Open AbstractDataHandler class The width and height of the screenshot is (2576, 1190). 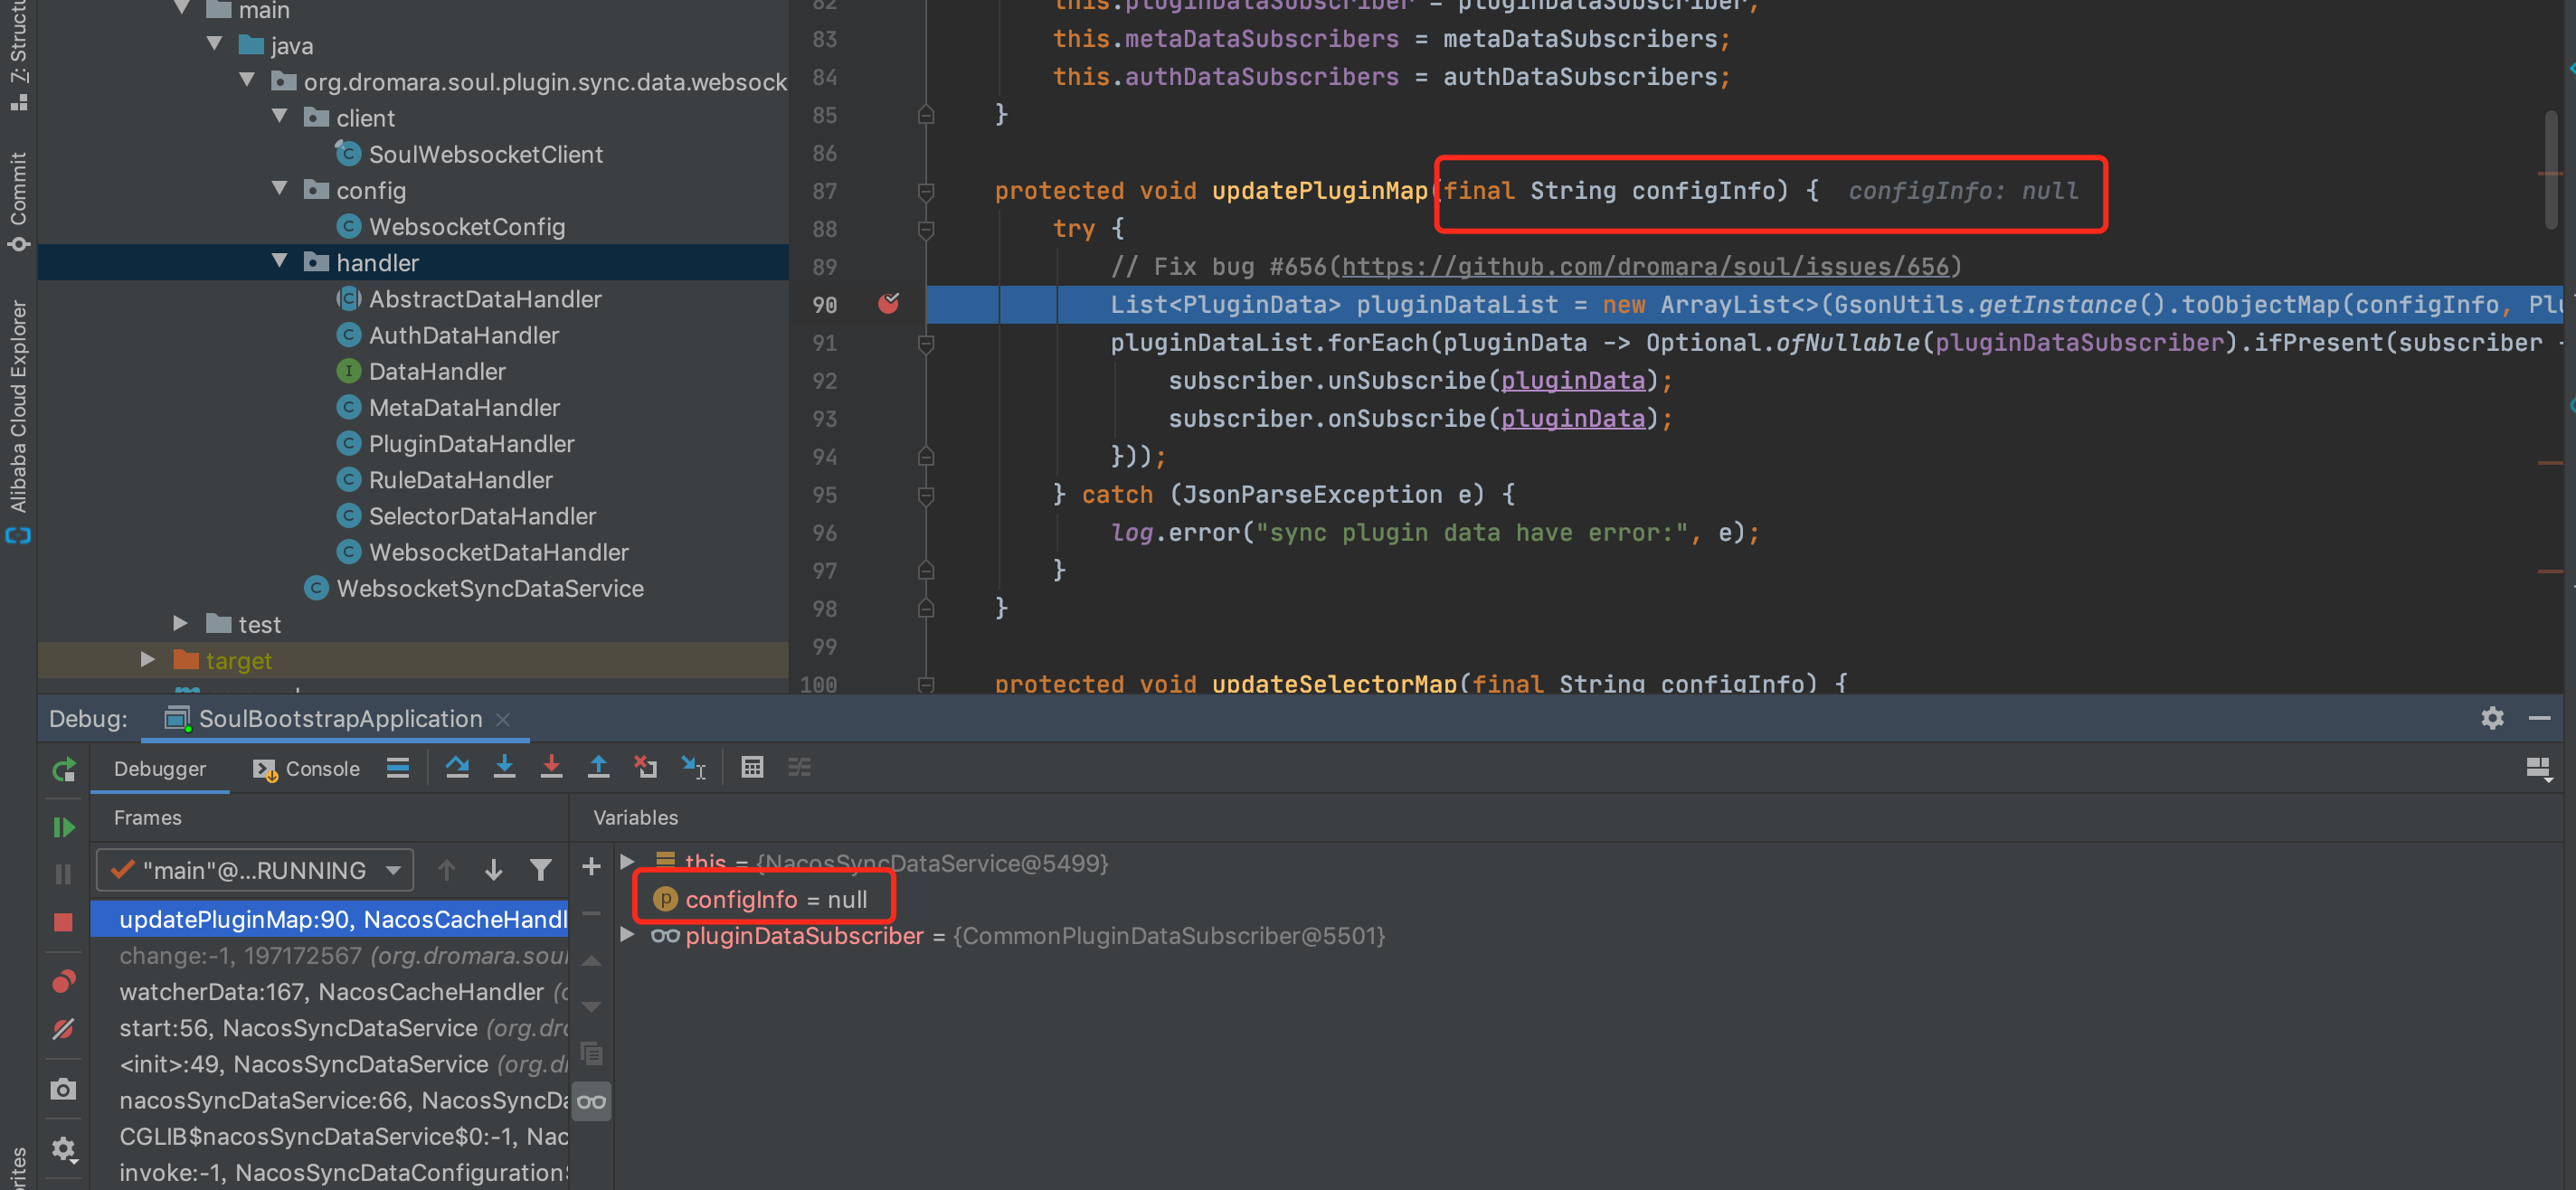tap(485, 298)
